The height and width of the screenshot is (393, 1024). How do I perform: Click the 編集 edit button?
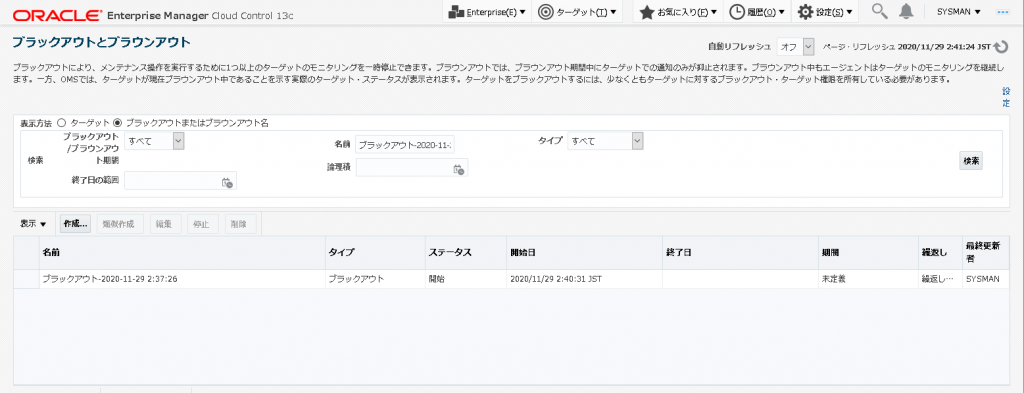[165, 224]
